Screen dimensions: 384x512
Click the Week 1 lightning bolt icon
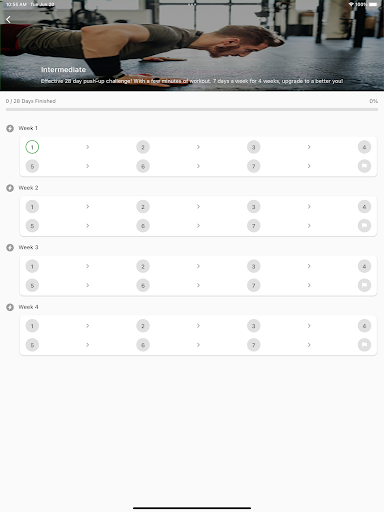point(10,128)
